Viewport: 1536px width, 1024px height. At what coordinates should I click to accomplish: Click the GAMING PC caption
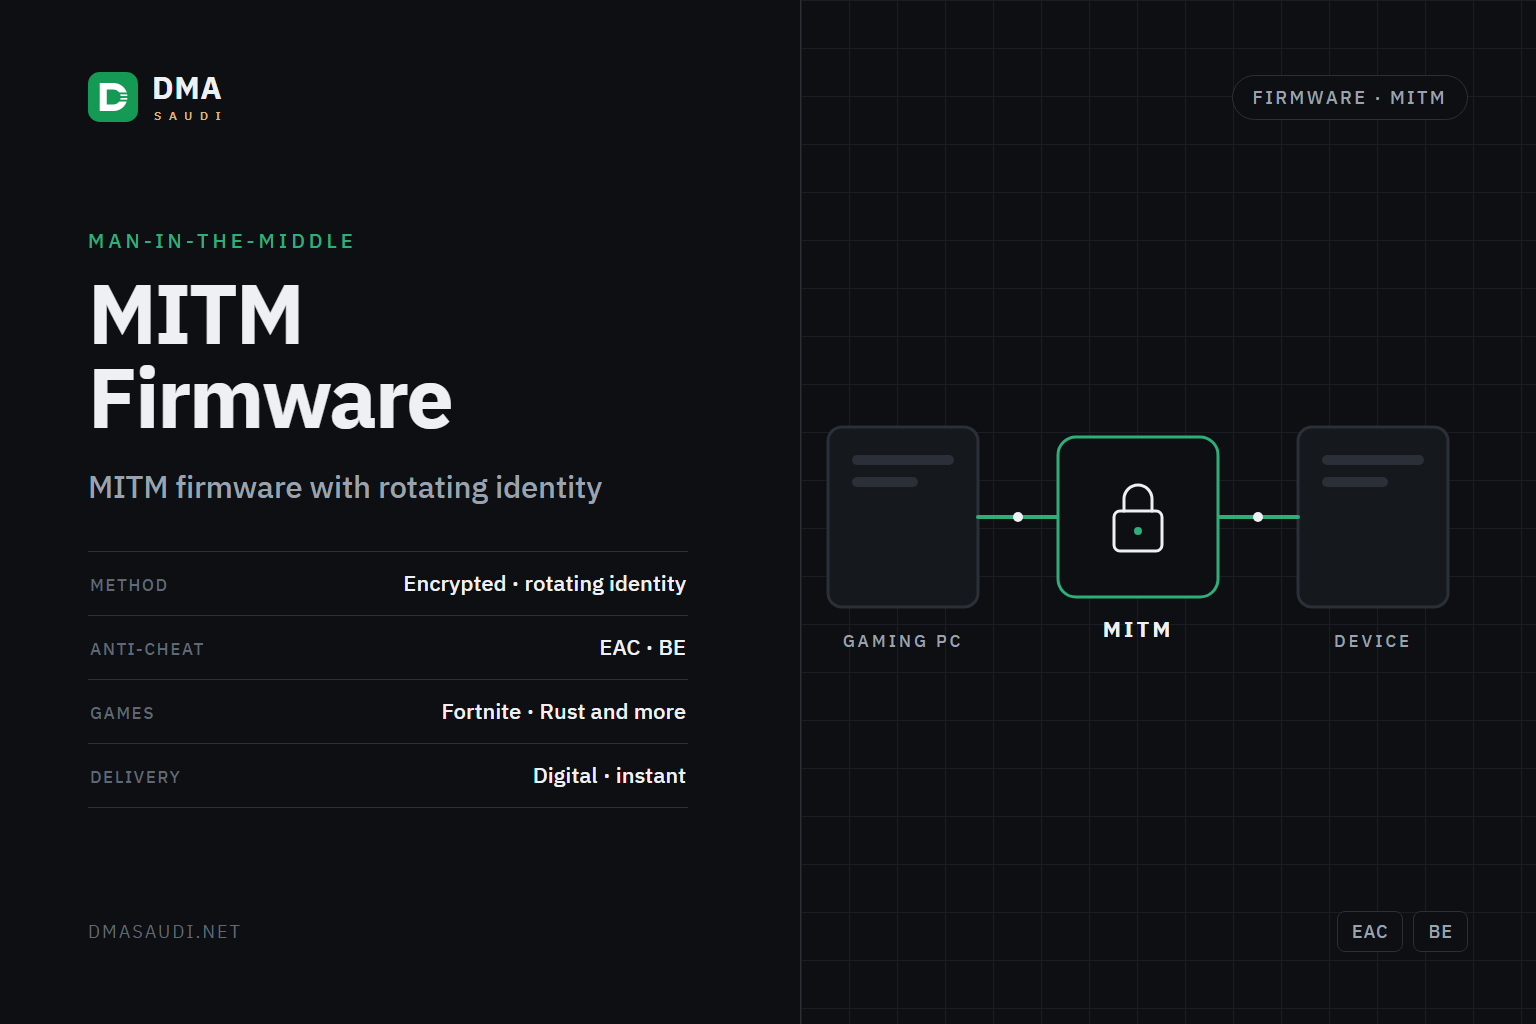(902, 641)
